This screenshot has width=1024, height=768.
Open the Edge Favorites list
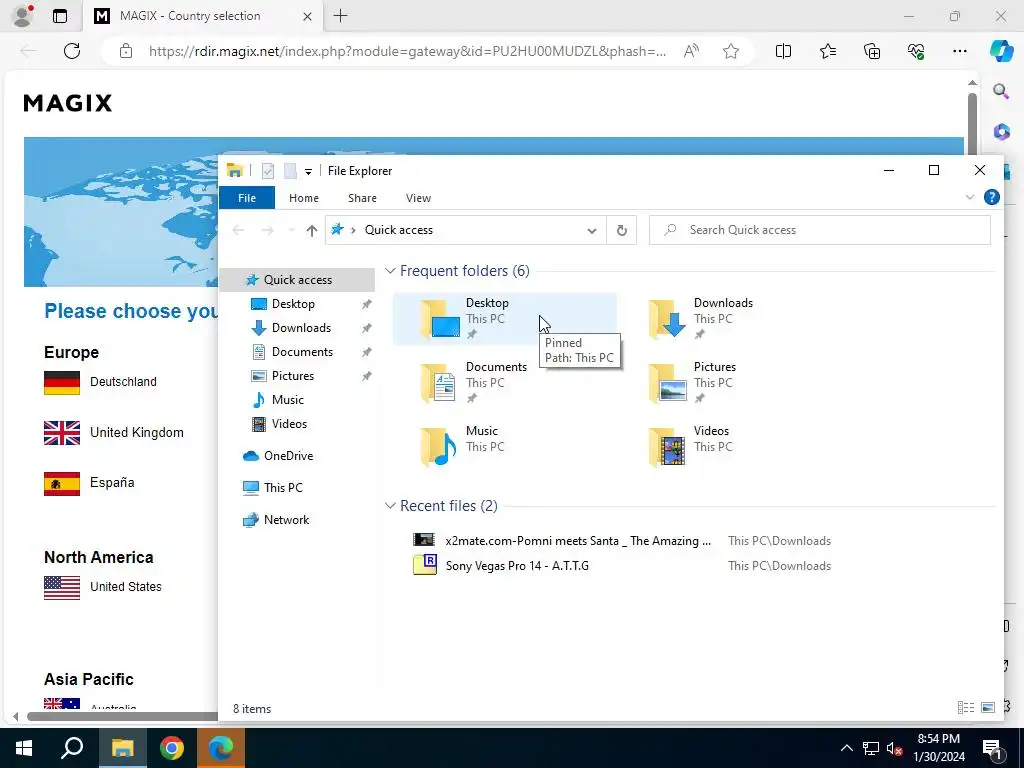827,51
